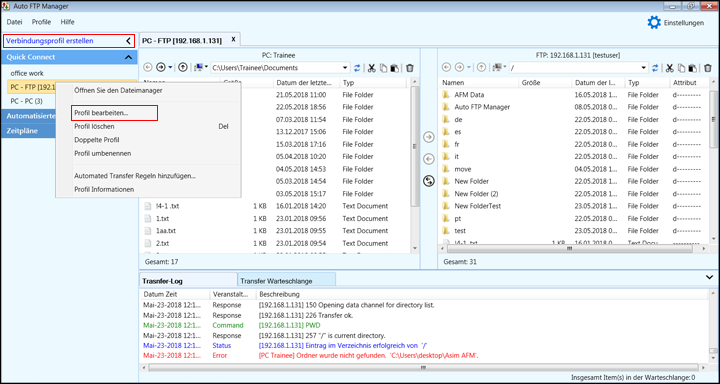This screenshot has height=384, width=720.
Task: Click the cut scissors icon in PC pane
Action: point(371,68)
